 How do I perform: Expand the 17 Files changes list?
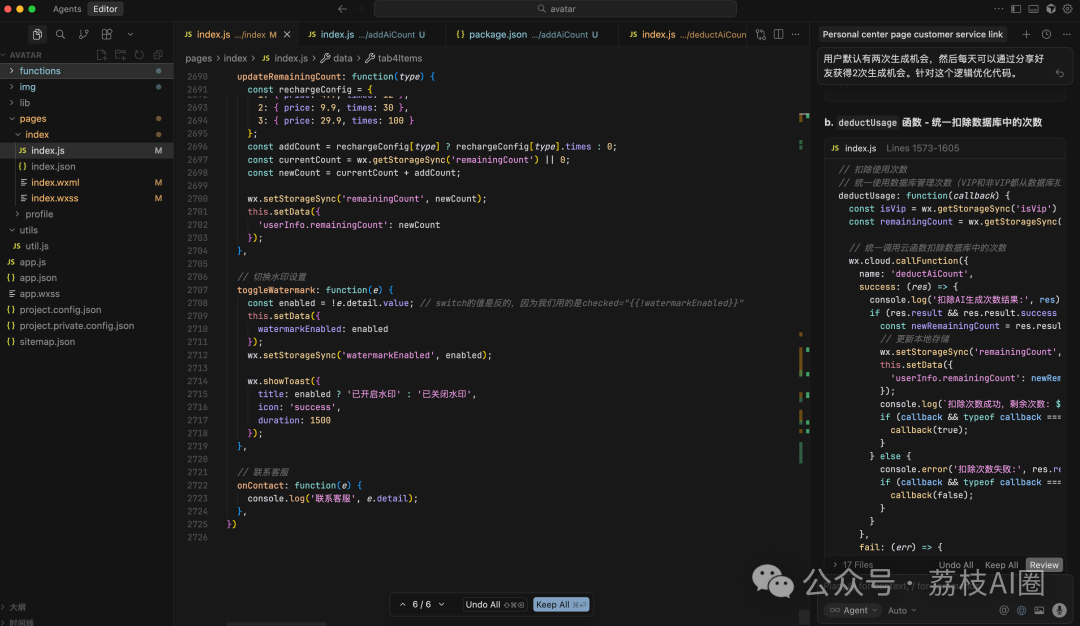[853, 565]
